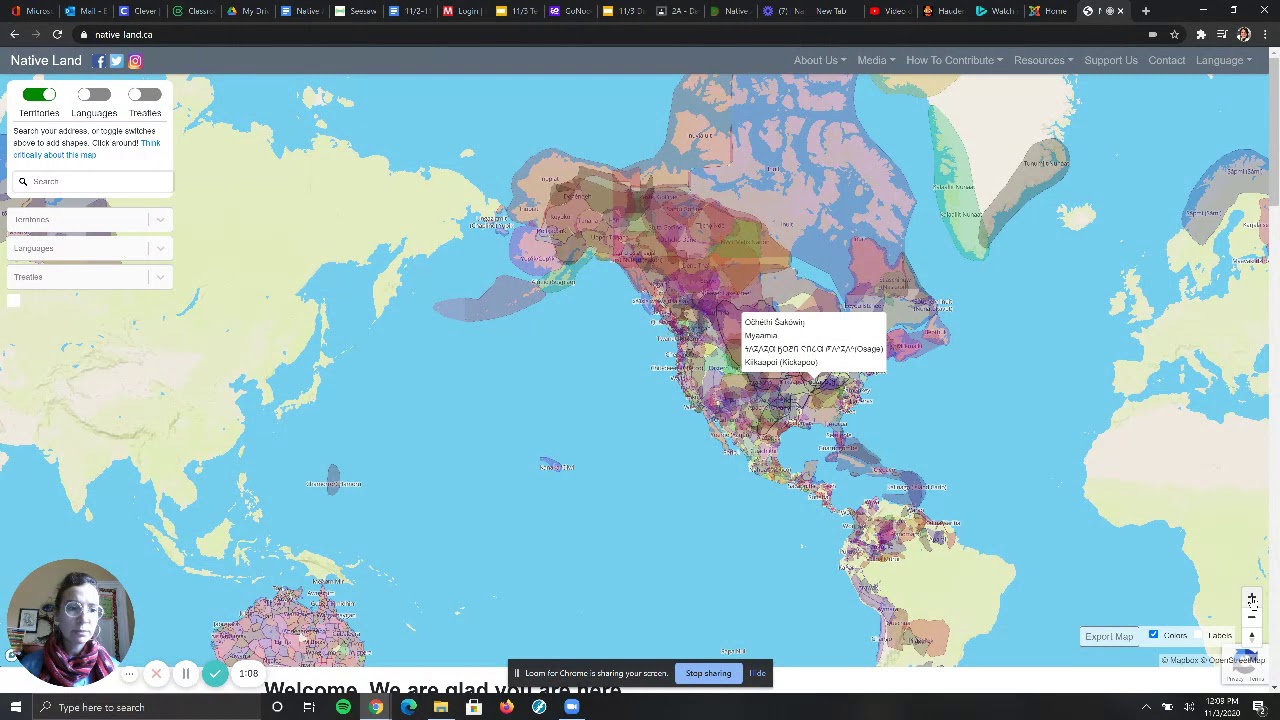This screenshot has height=720, width=1280.
Task: Open the About Us menu
Action: (x=820, y=61)
